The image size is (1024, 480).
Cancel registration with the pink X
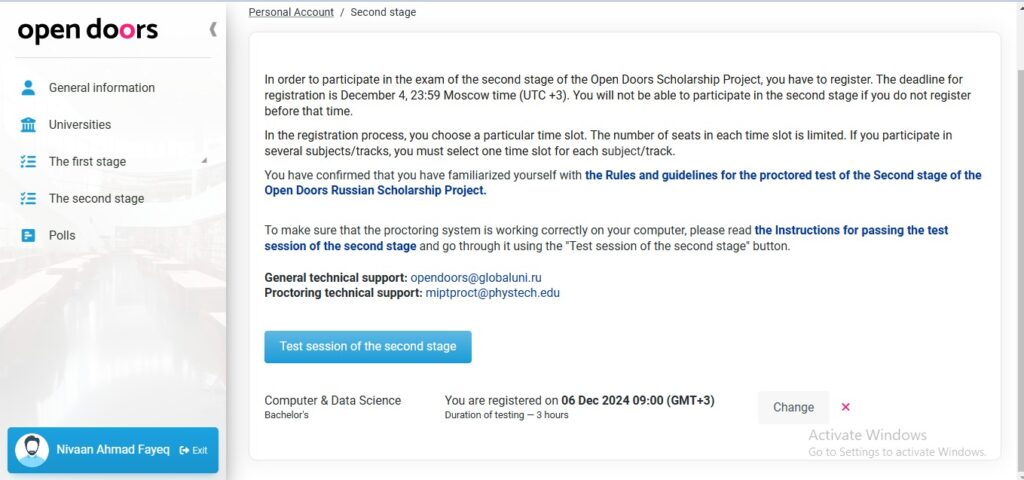coord(846,407)
